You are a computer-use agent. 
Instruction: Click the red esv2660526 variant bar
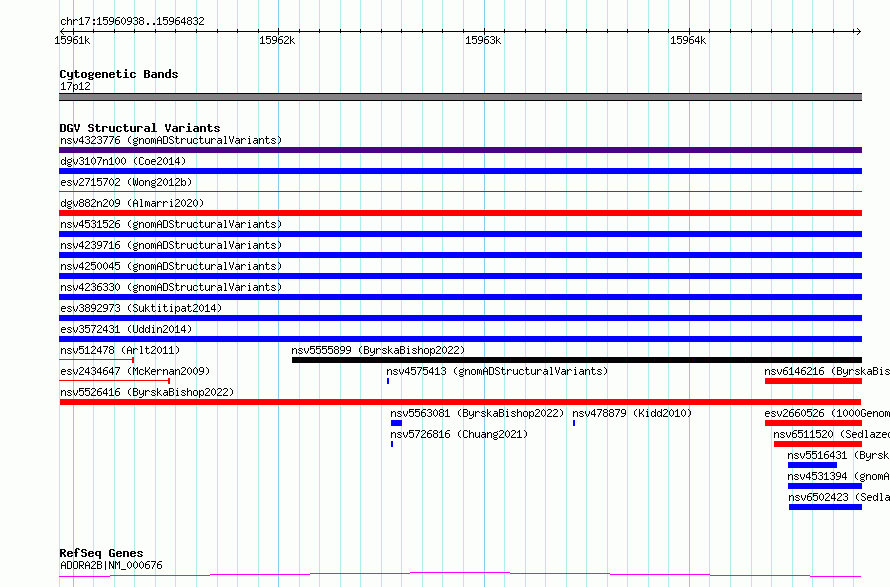[813, 423]
